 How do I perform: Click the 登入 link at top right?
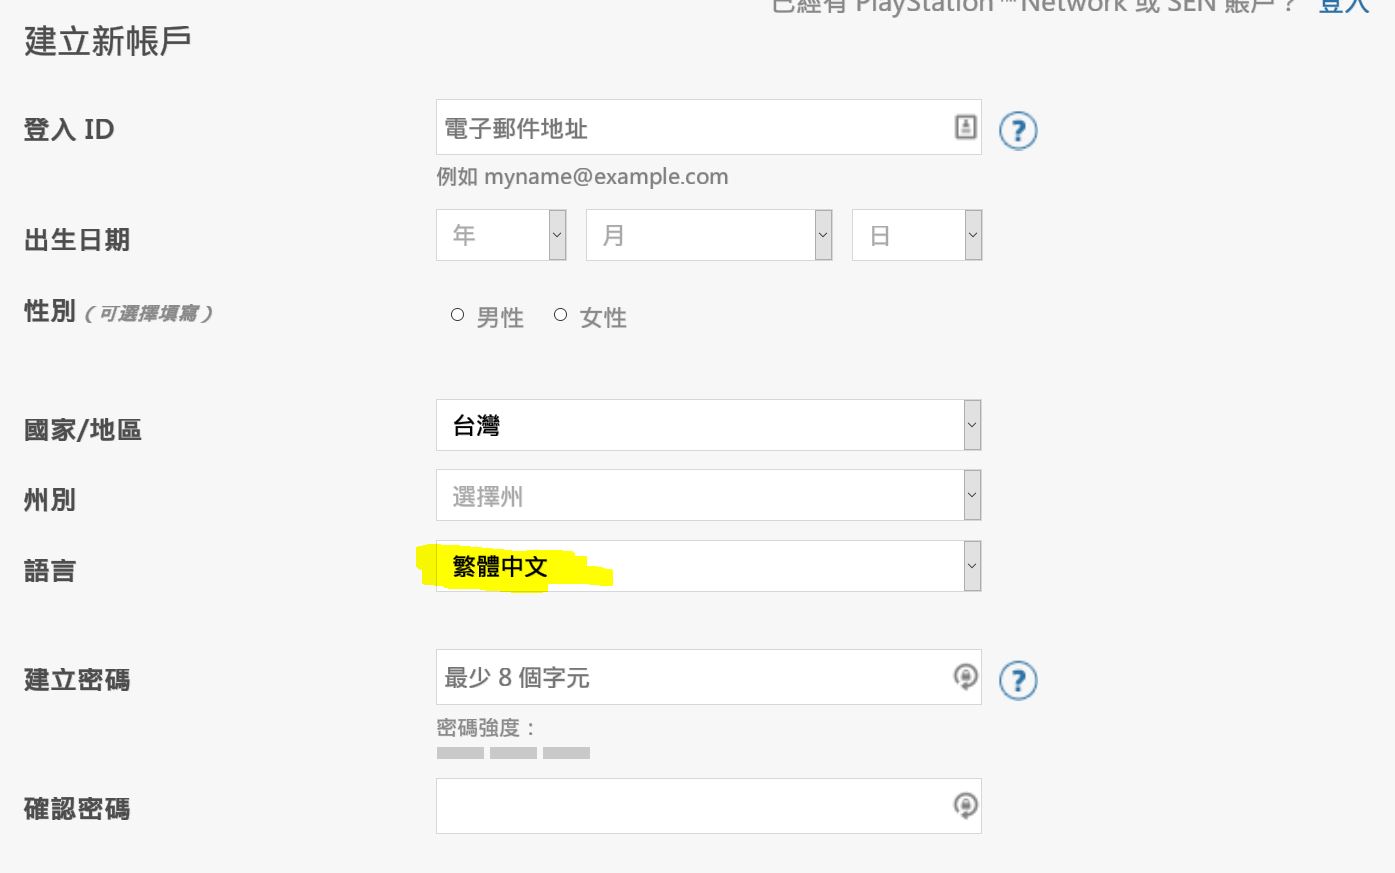point(1343,5)
